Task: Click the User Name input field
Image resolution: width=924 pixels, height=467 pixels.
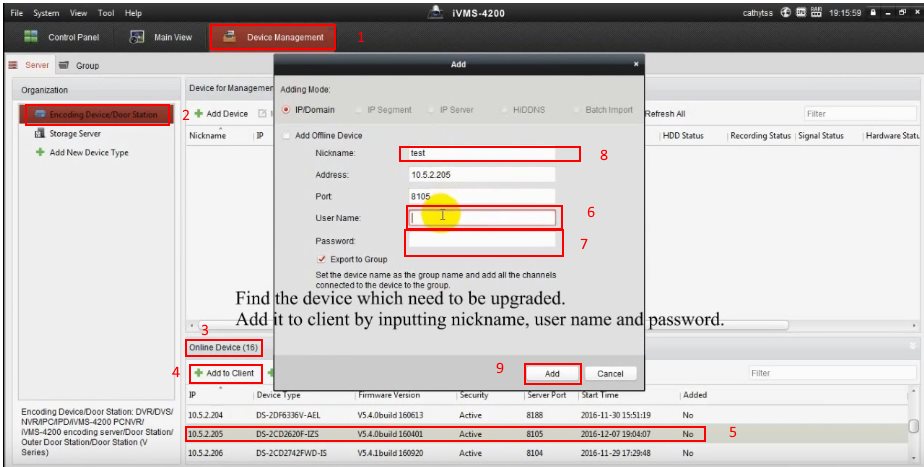Action: 482,217
